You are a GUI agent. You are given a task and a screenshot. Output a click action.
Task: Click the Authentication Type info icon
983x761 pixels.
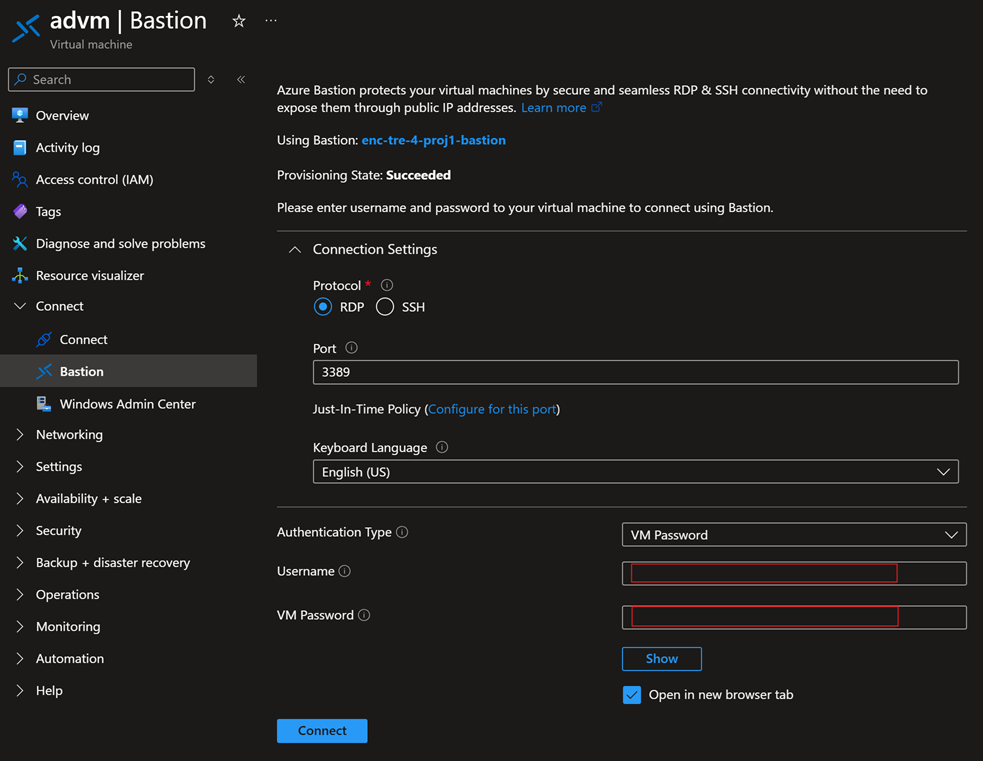(402, 532)
